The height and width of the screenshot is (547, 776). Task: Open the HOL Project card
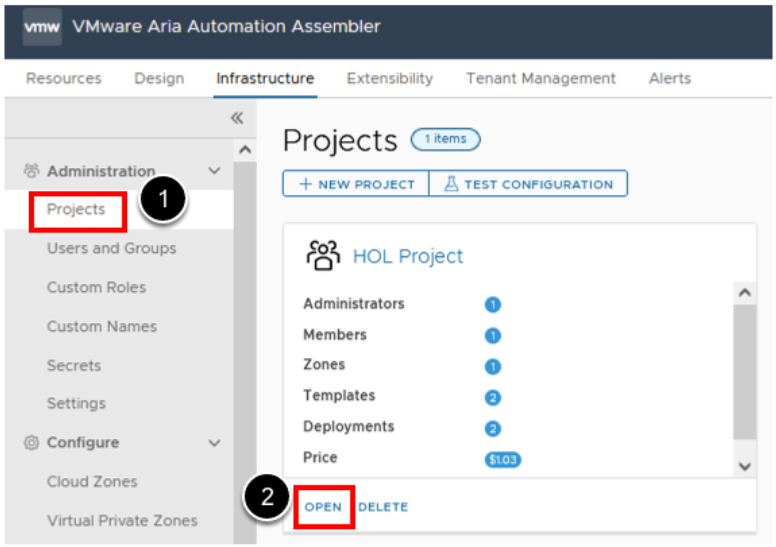pyautogui.click(x=323, y=507)
